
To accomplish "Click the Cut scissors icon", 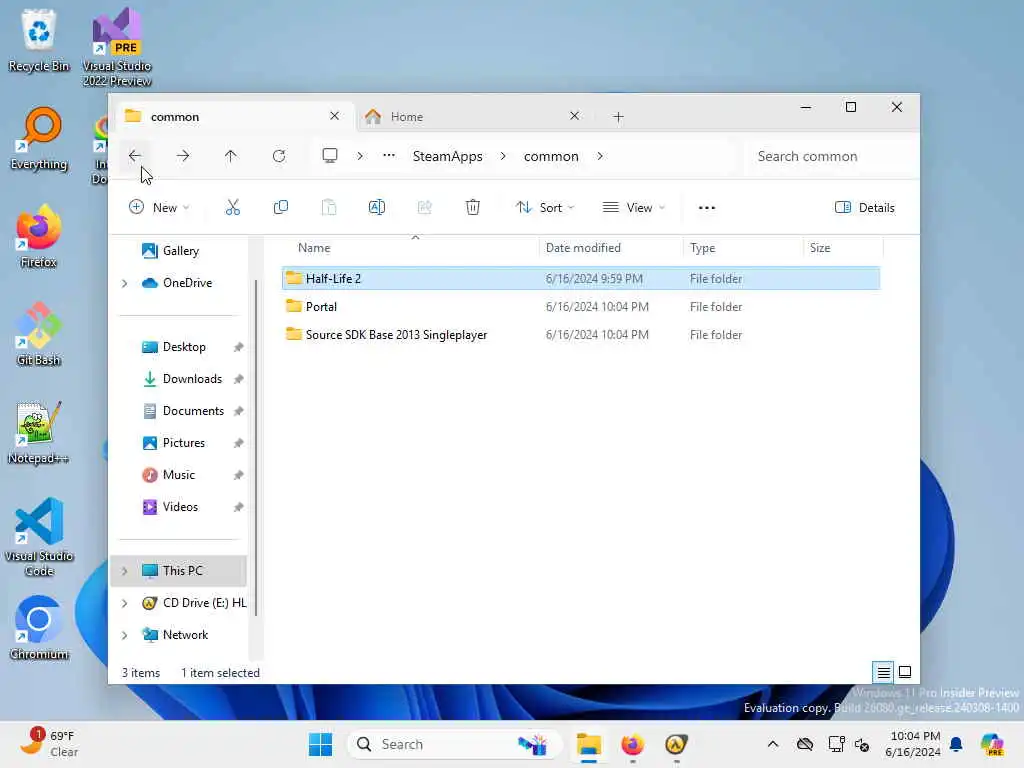I will pyautogui.click(x=232, y=208).
